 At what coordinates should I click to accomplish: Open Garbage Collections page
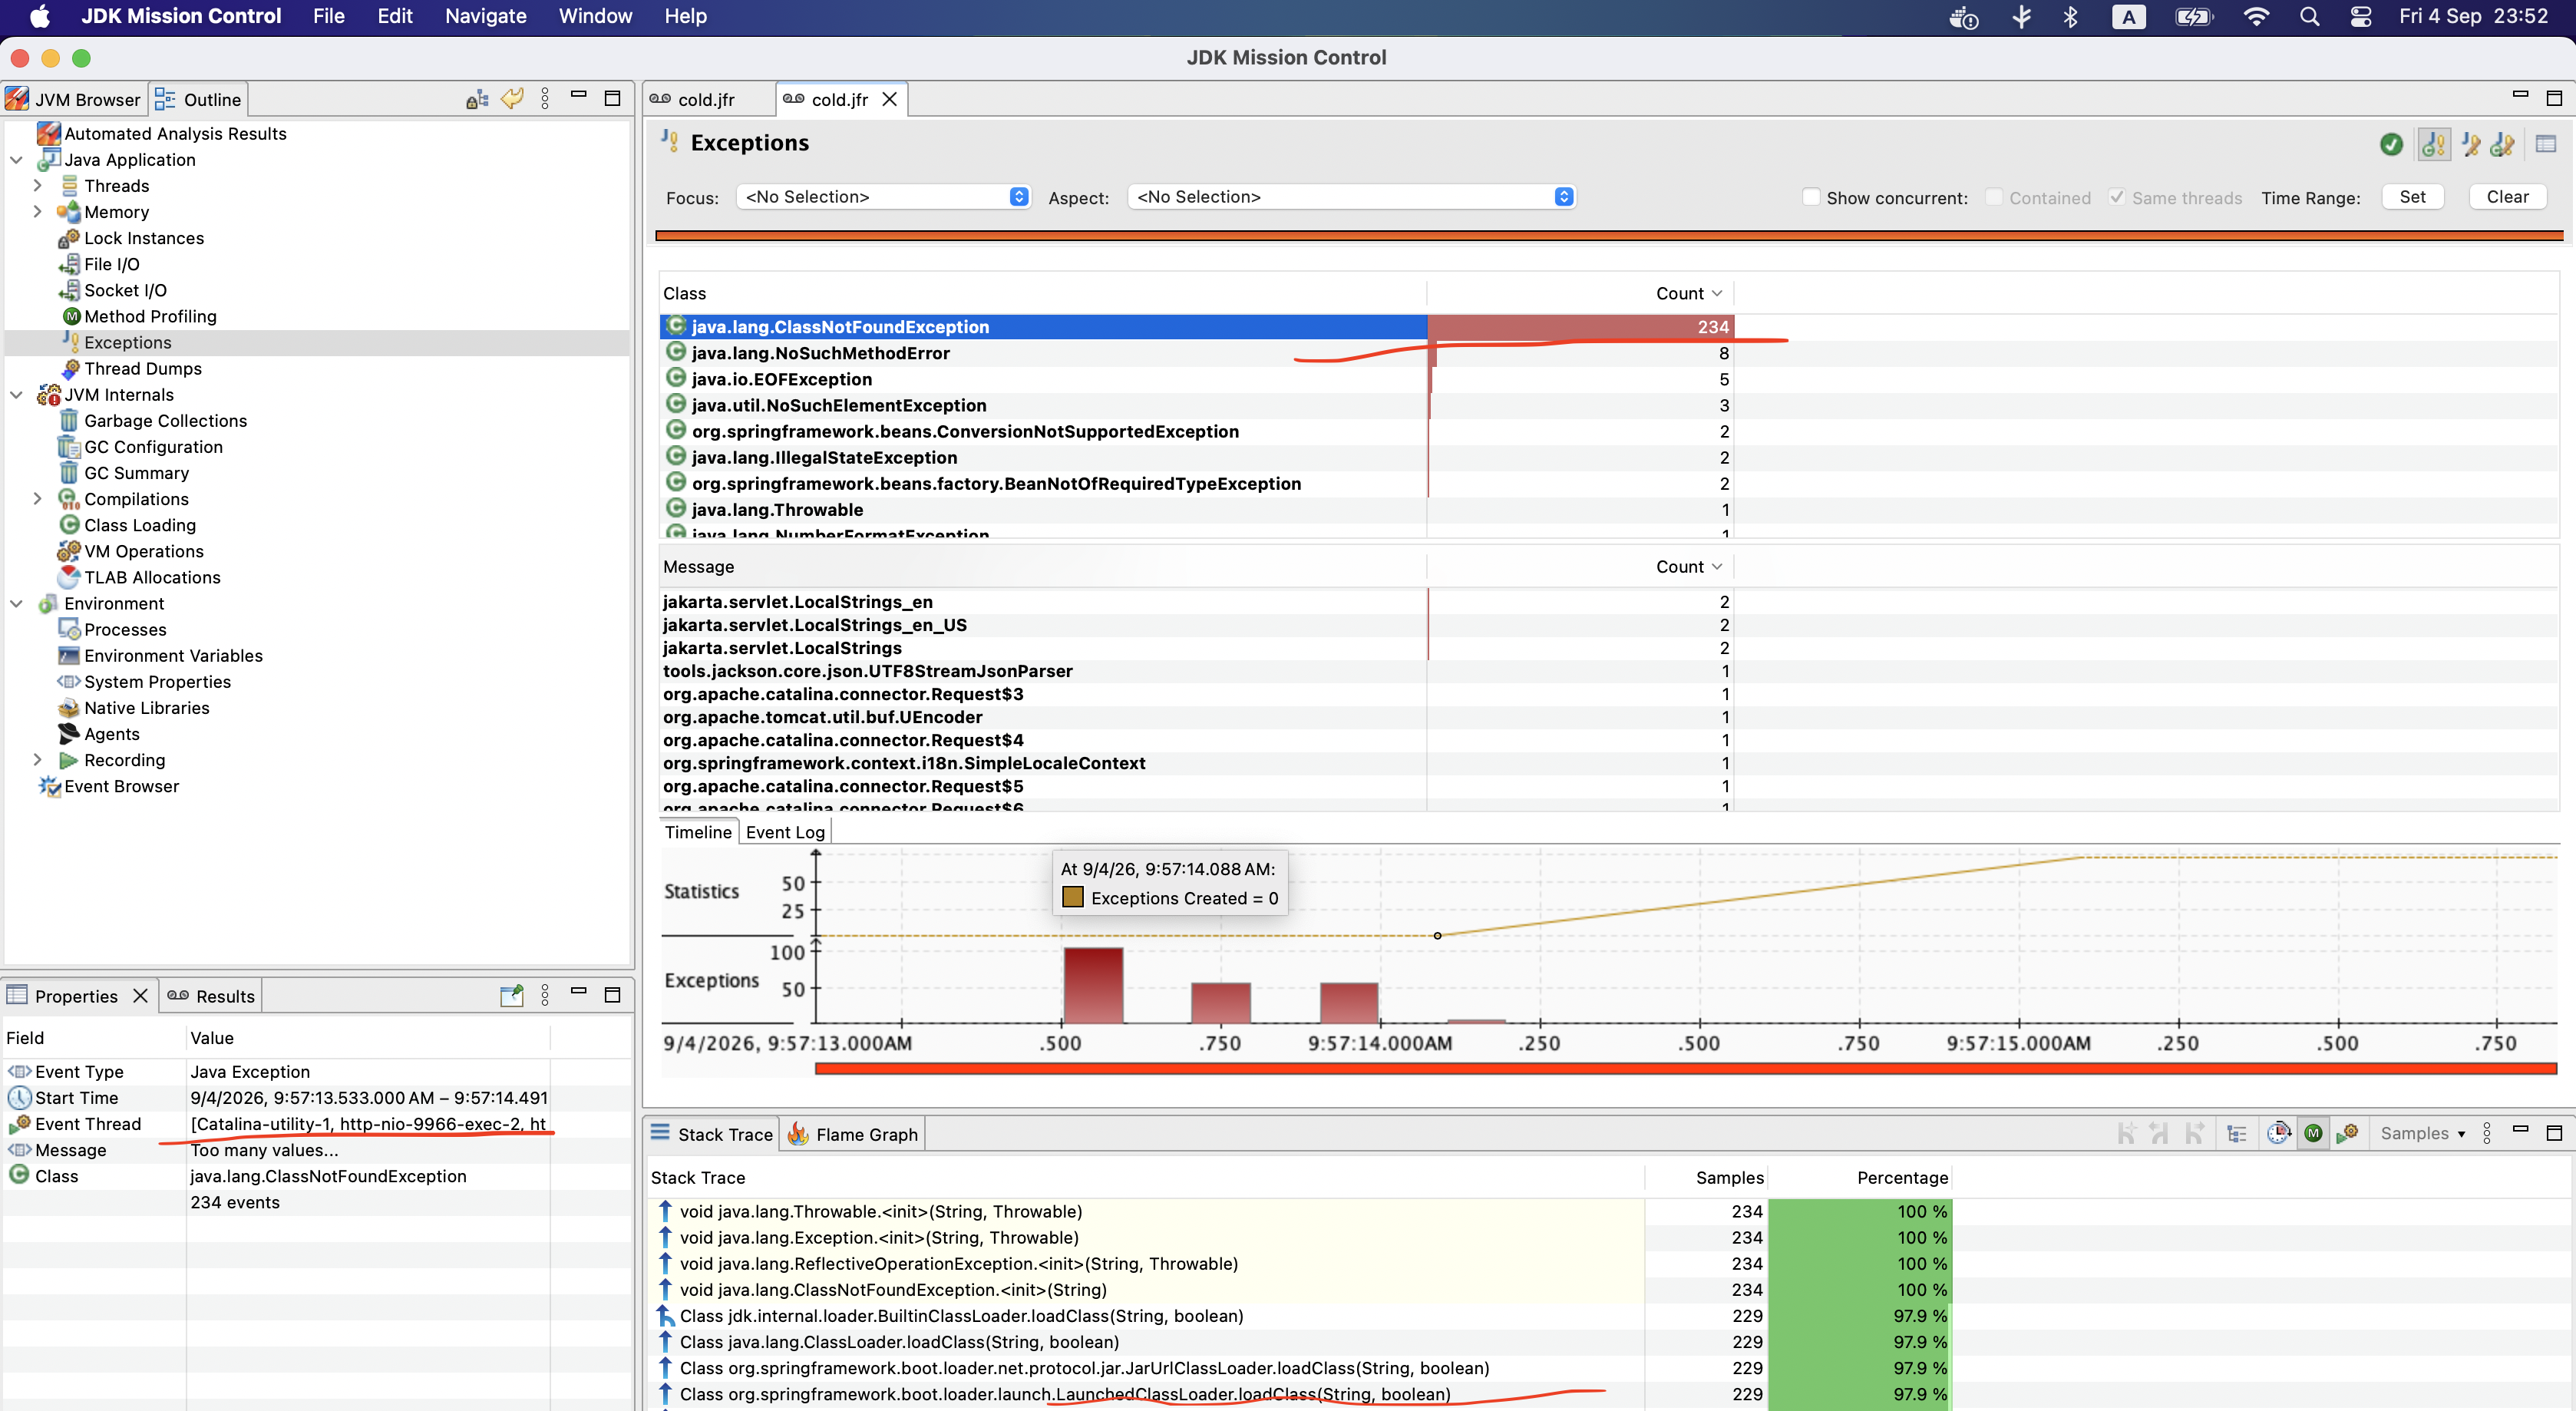tap(165, 421)
